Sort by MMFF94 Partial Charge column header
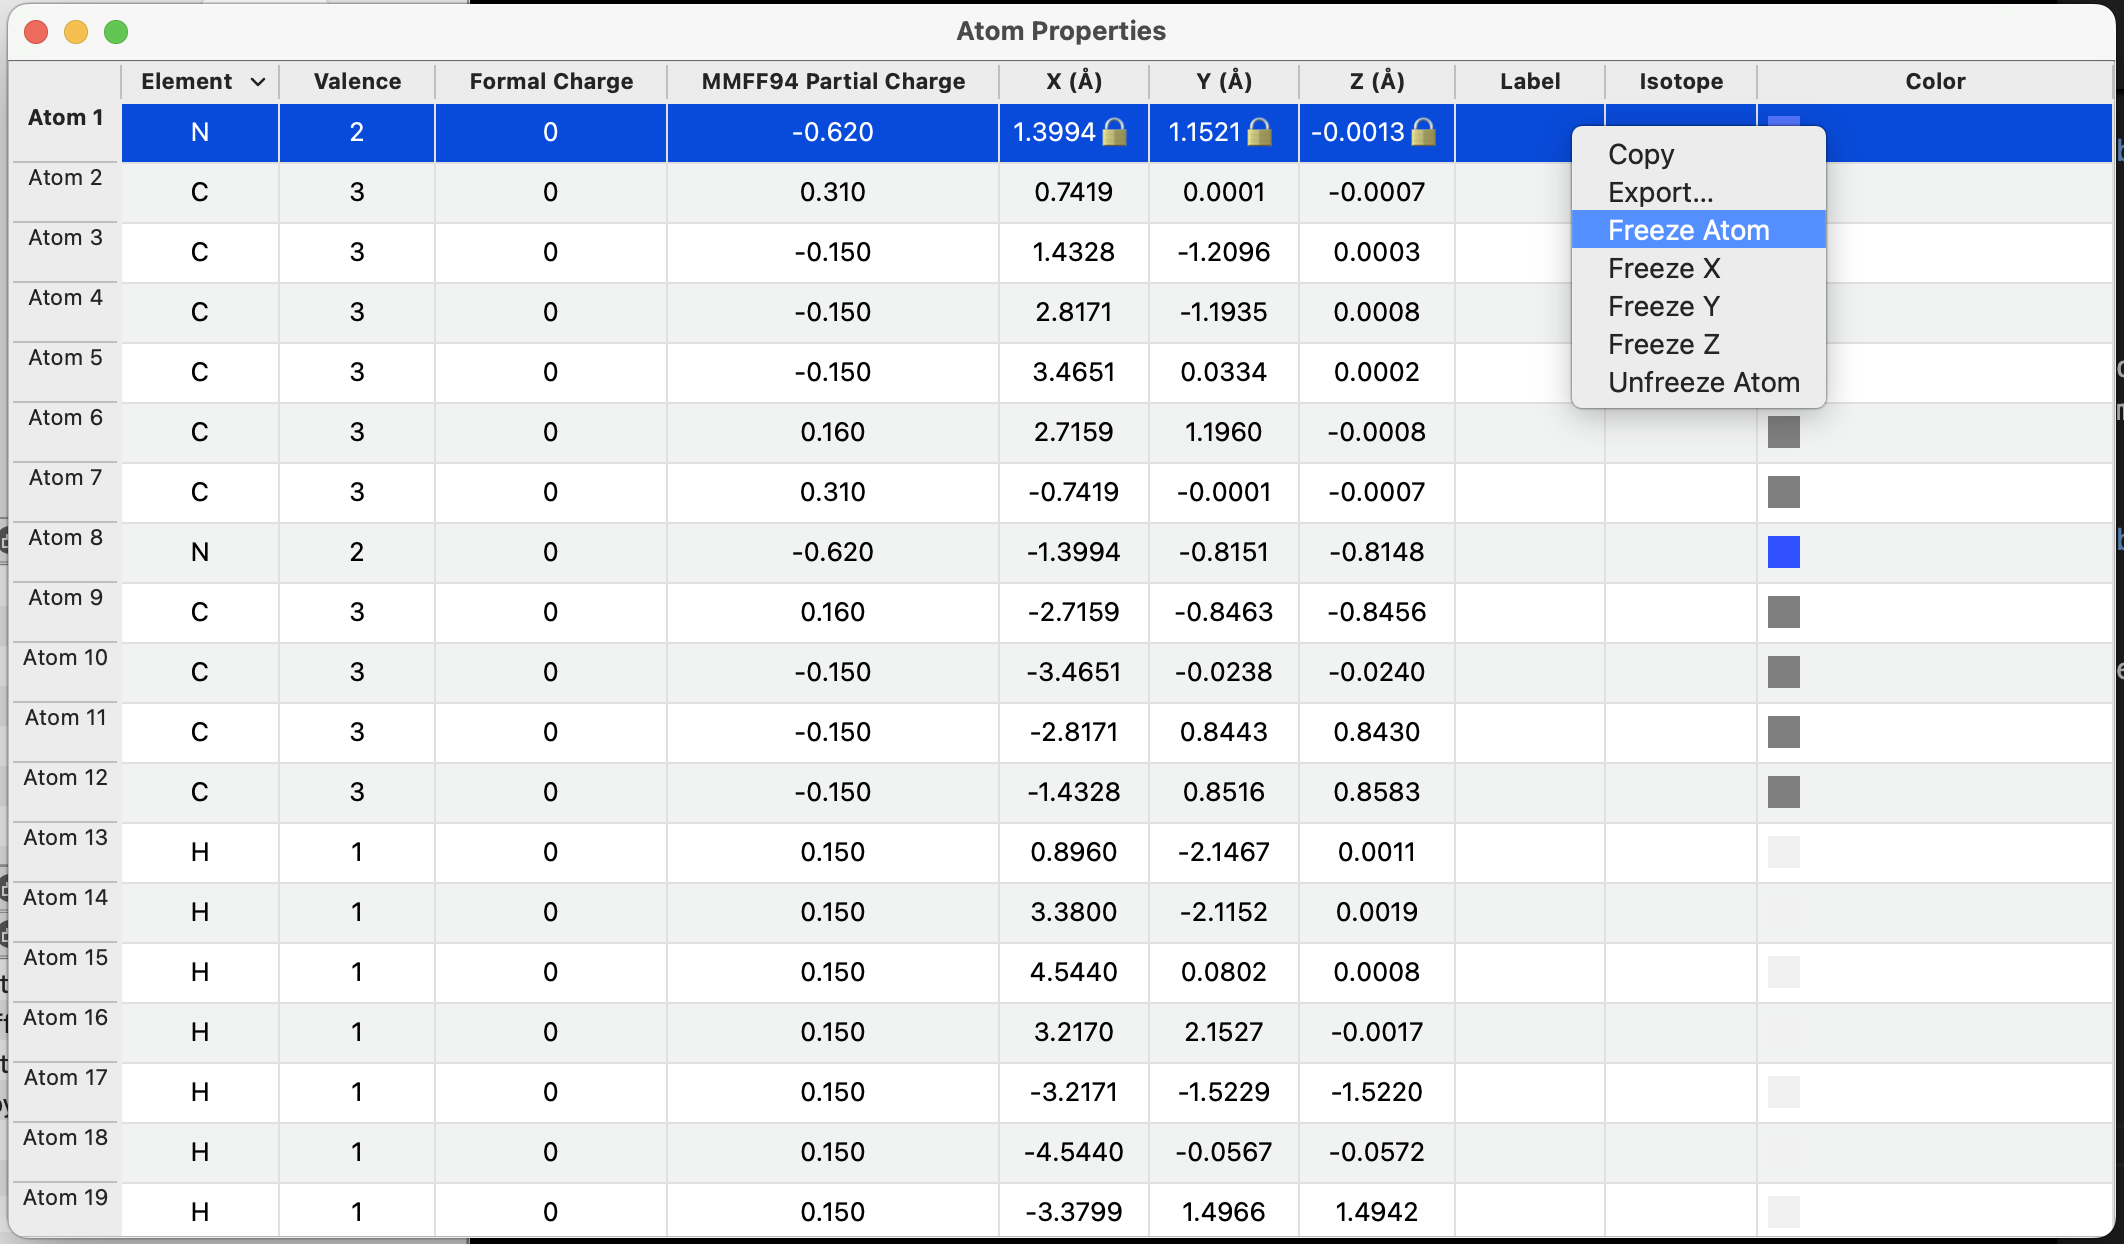2124x1244 pixels. (x=832, y=82)
